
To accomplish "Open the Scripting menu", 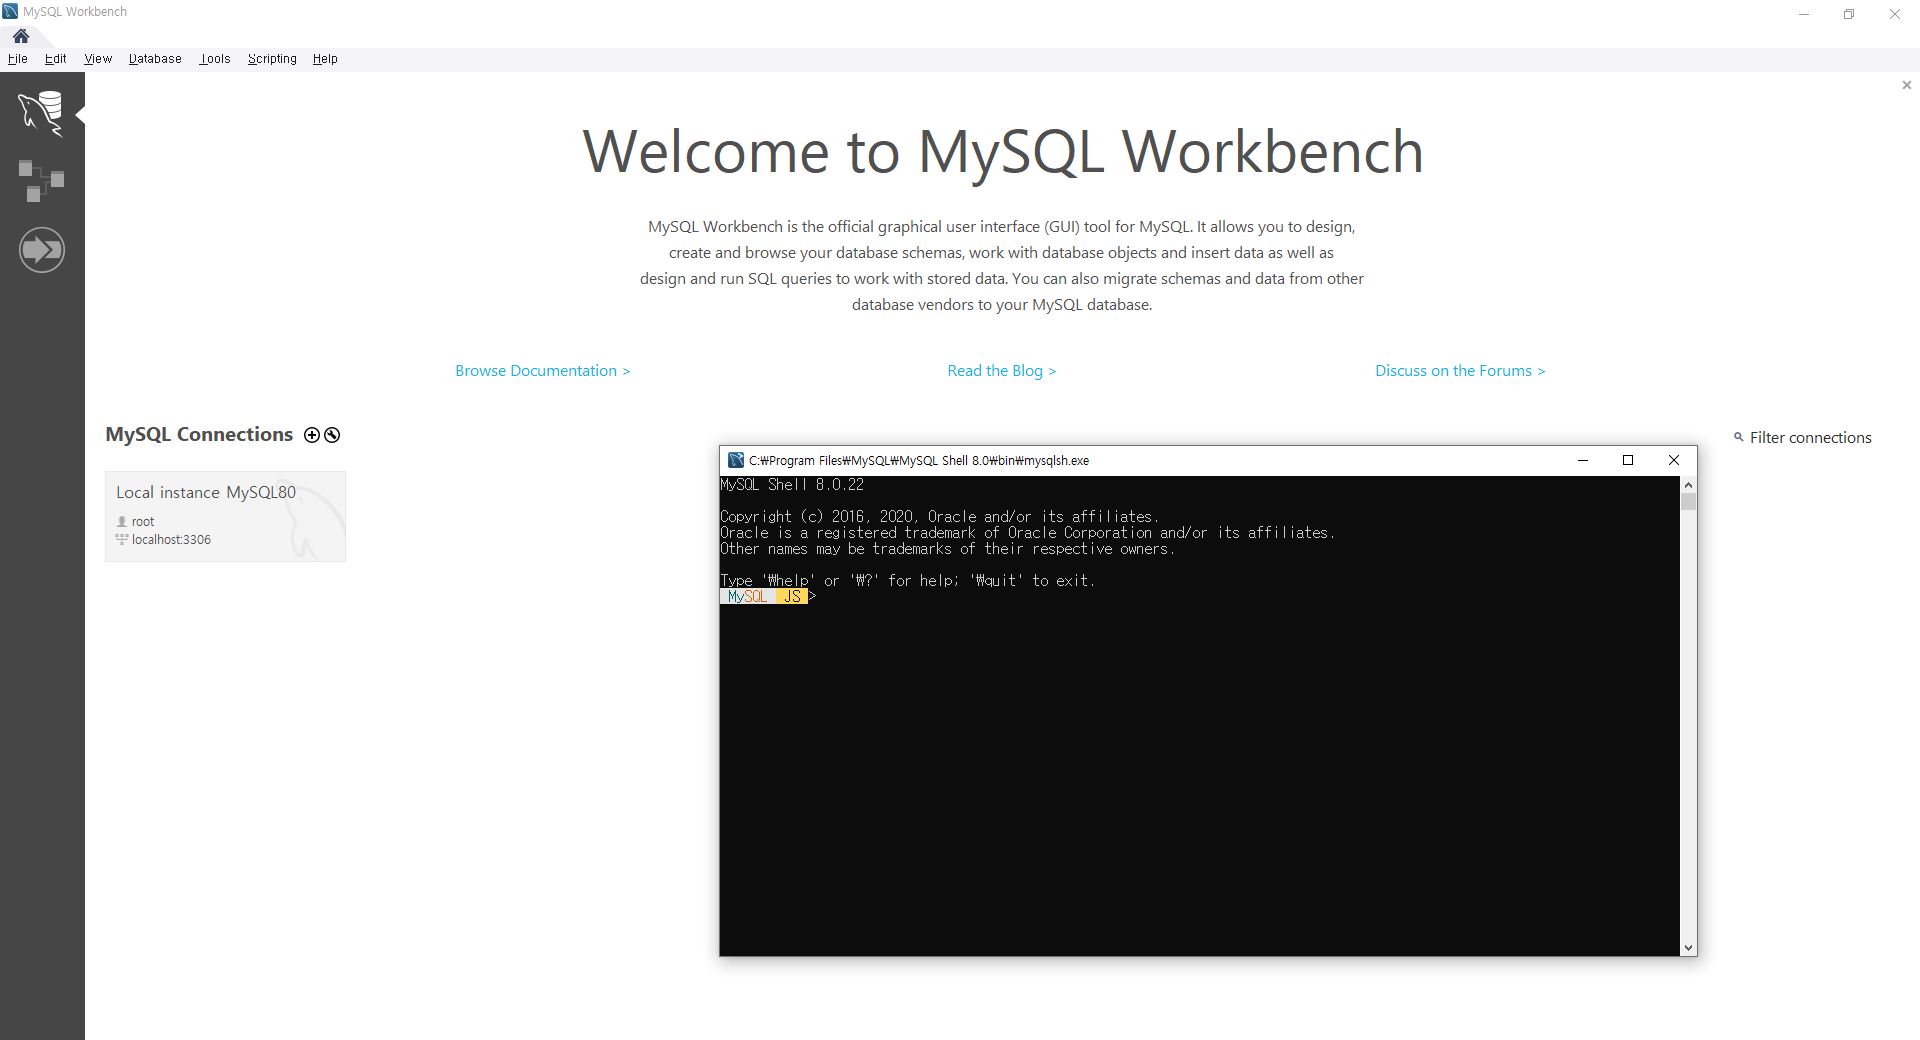I will (x=272, y=59).
